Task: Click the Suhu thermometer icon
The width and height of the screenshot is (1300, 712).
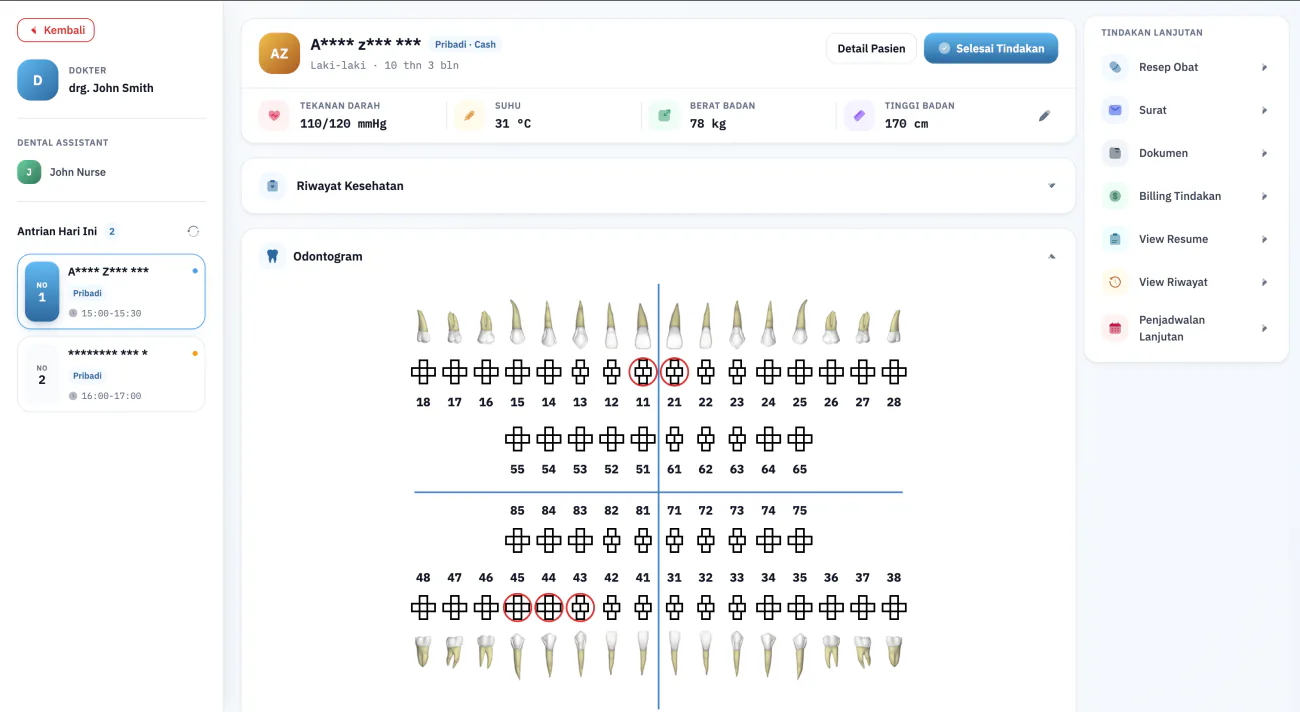Action: [x=468, y=116]
